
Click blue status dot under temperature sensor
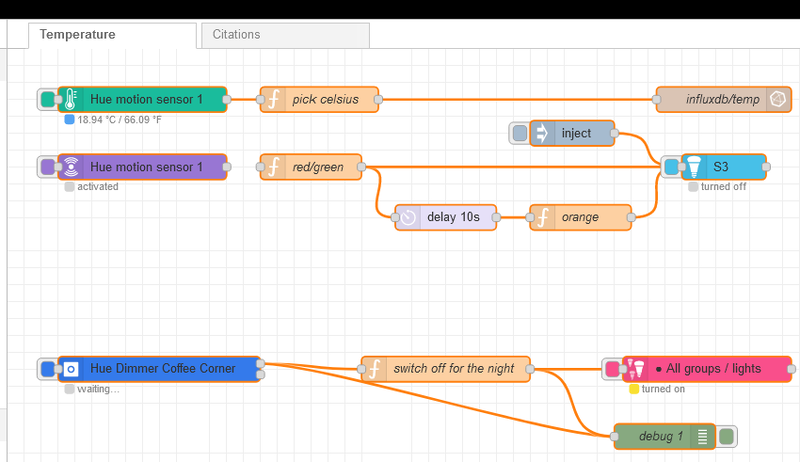(69, 120)
